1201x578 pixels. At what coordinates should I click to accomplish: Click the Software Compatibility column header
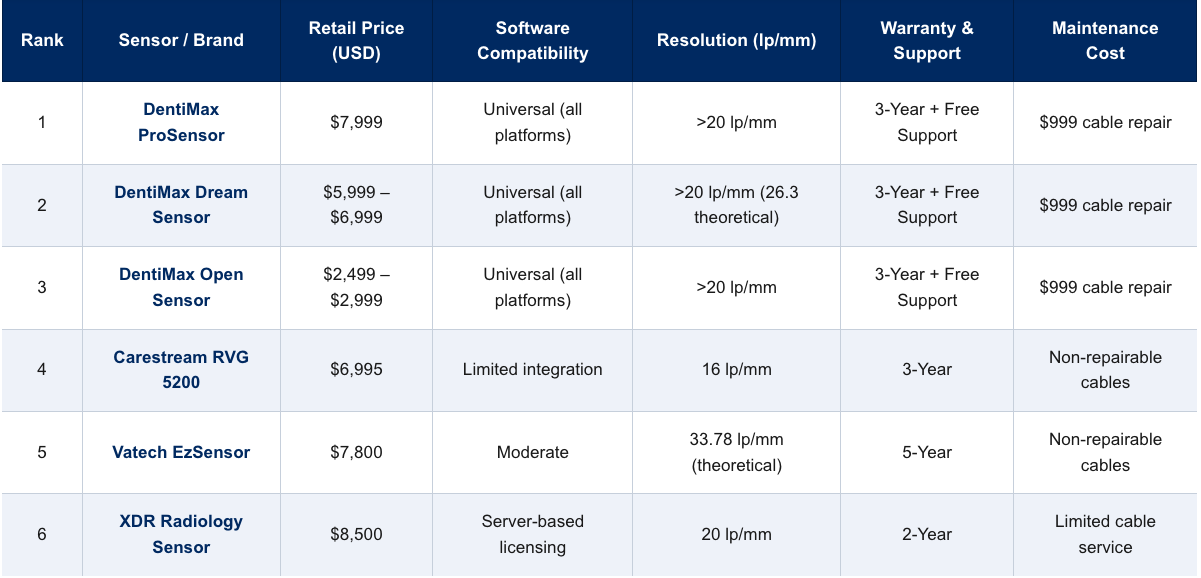pyautogui.click(x=532, y=41)
